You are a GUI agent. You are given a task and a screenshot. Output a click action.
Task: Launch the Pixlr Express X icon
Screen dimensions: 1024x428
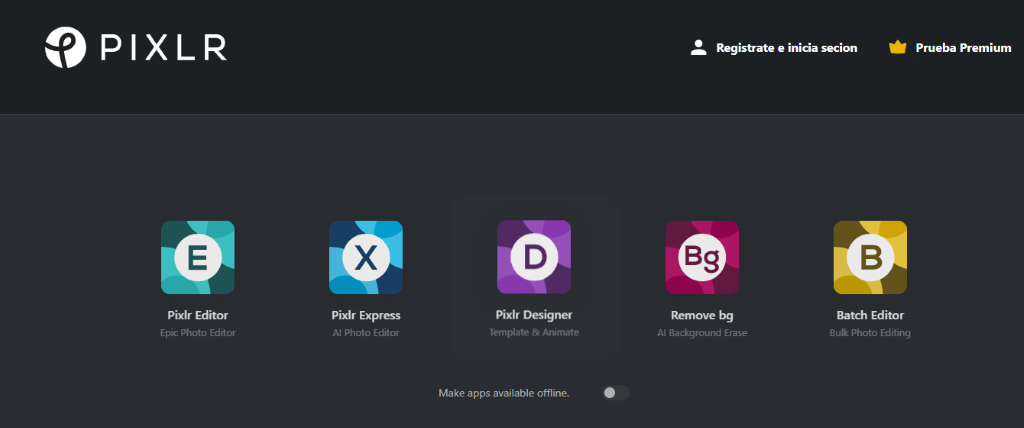pyautogui.click(x=366, y=257)
